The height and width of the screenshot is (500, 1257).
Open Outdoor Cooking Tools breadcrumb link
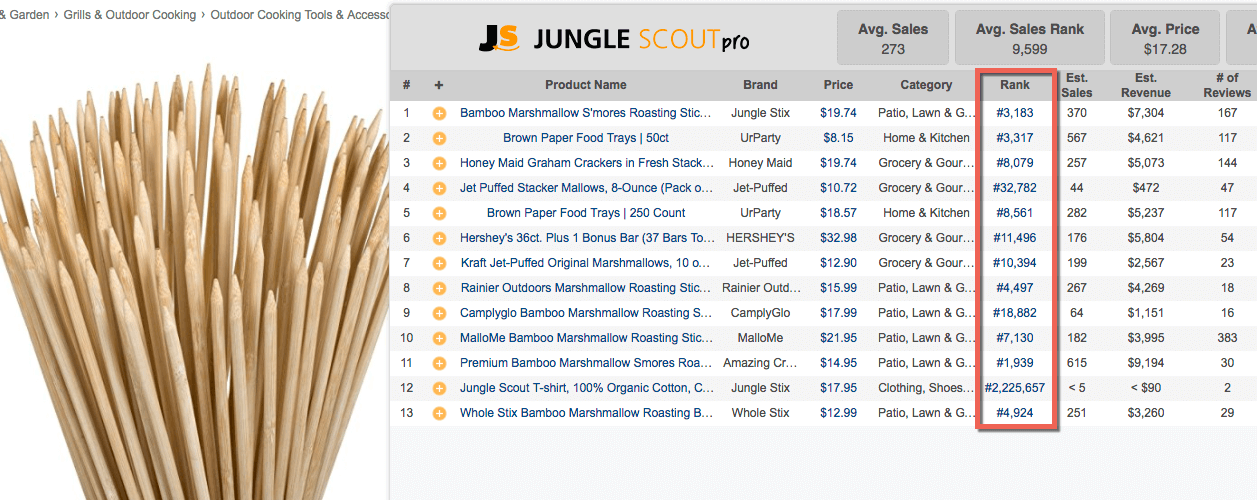click(300, 15)
